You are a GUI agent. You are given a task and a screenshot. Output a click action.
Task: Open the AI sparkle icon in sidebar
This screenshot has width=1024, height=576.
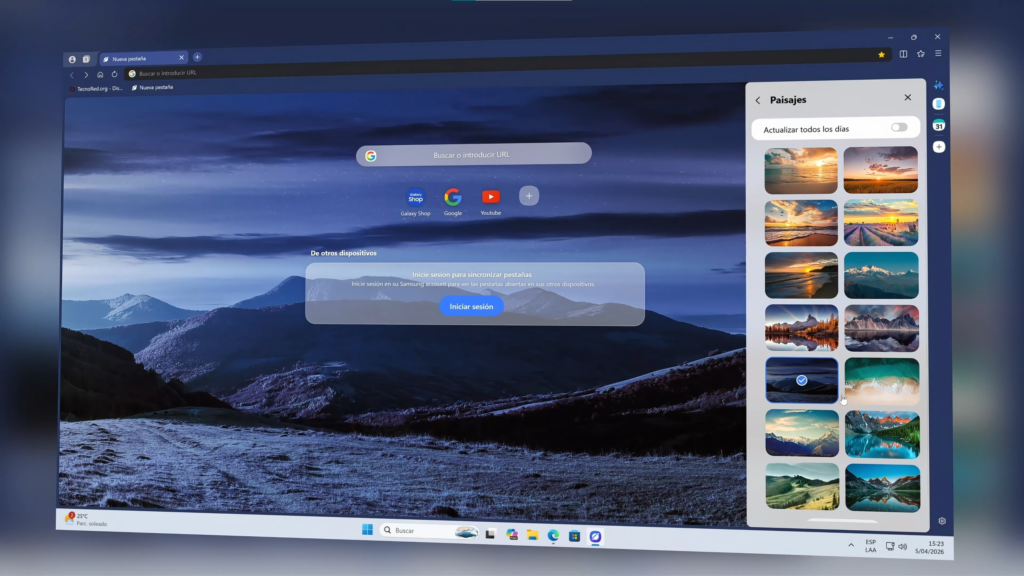coord(939,85)
